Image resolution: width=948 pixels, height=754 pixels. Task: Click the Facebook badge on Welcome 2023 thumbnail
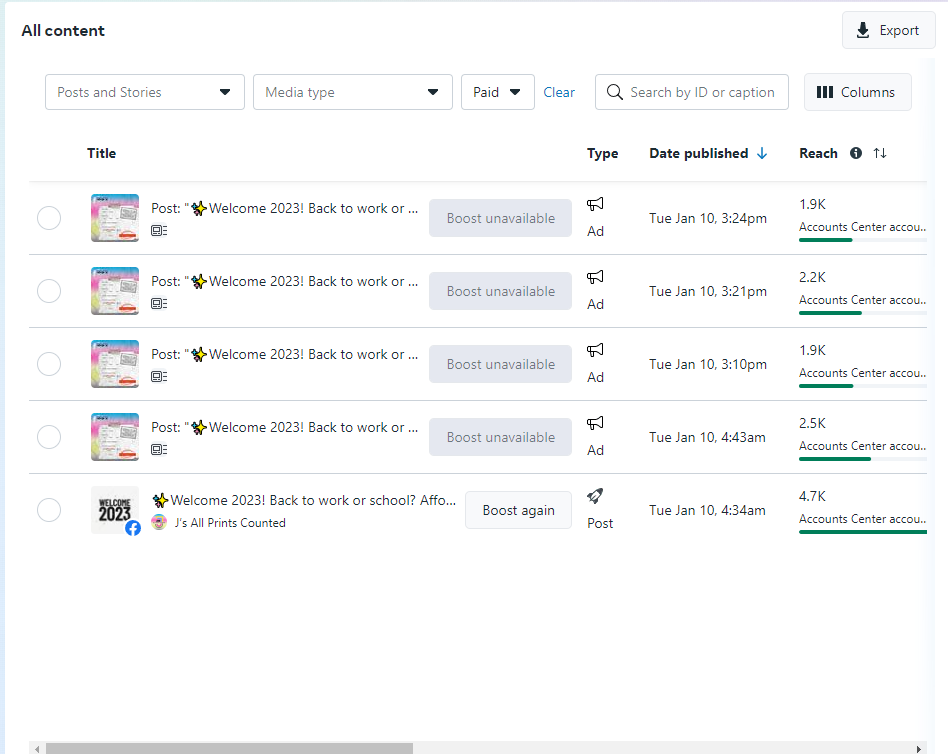pos(133,528)
